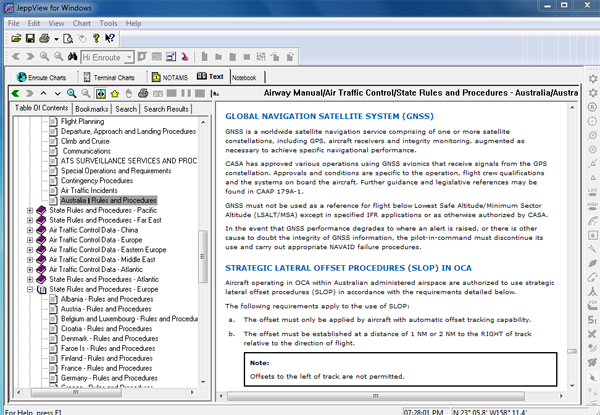The width and height of the screenshot is (600, 415).
Task: Open the Print dropdown arrow
Action: [x=56, y=39]
